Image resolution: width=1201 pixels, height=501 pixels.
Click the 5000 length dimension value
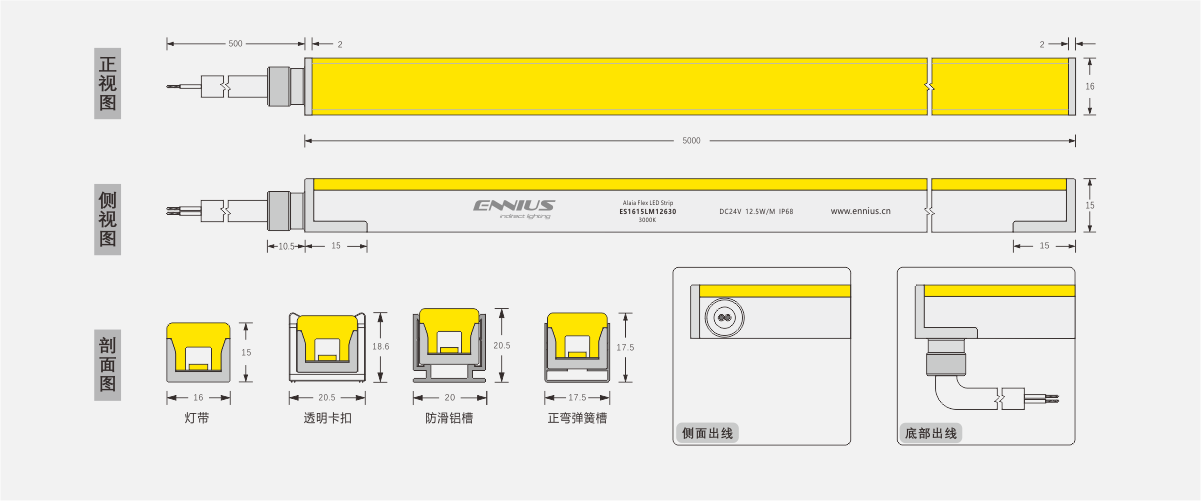point(691,141)
